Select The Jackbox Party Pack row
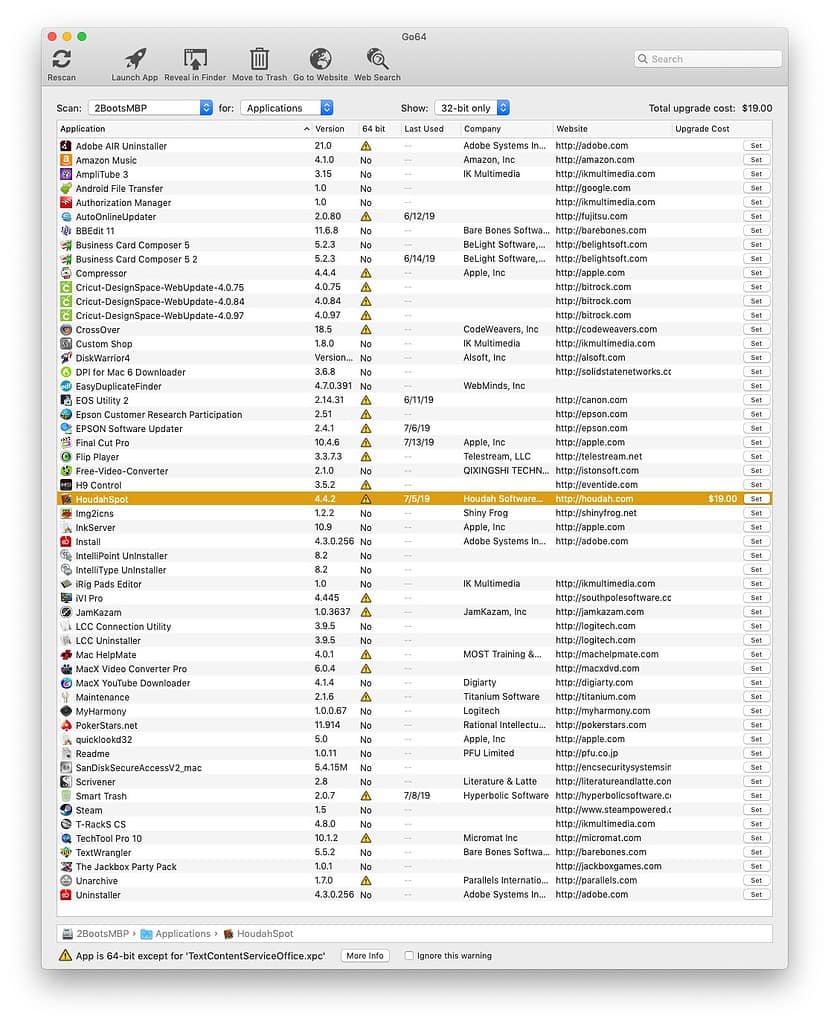Viewport: 828px width, 1024px height. pyautogui.click(x=414, y=867)
